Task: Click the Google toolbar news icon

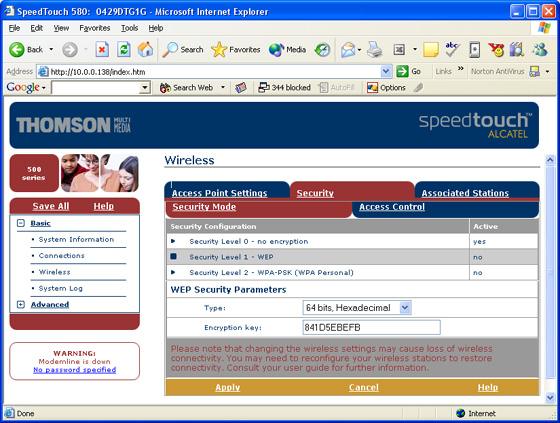Action: coord(241,88)
